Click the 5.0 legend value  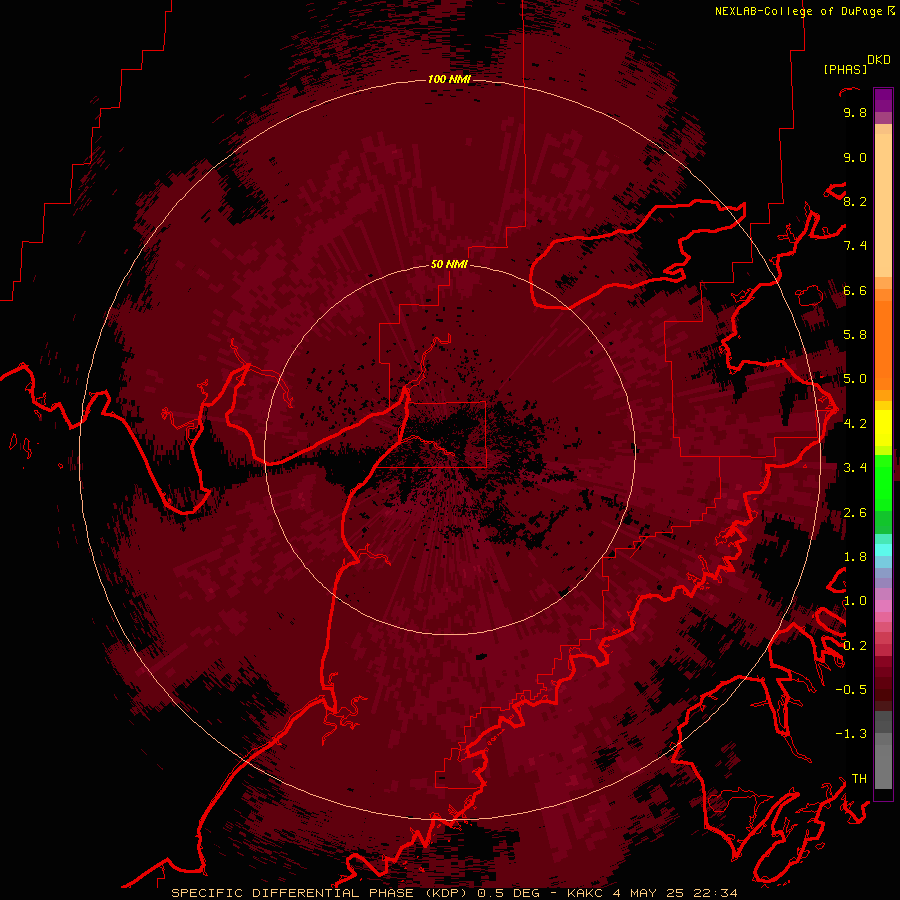(x=855, y=379)
